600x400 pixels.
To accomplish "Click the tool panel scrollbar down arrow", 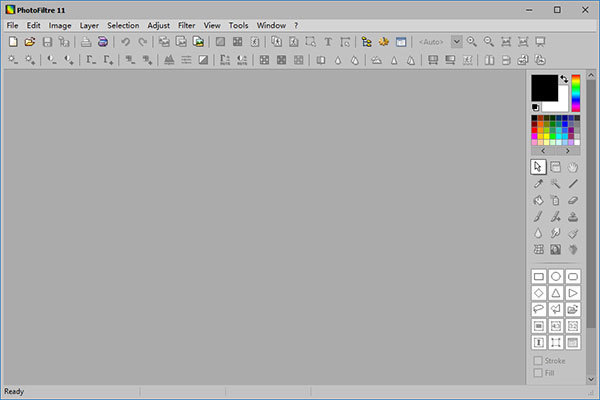I will point(591,379).
